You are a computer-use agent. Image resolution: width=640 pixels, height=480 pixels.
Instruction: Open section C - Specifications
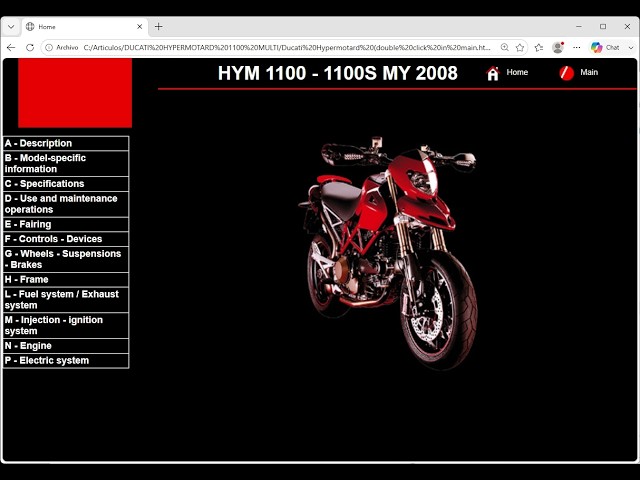[x=66, y=184]
